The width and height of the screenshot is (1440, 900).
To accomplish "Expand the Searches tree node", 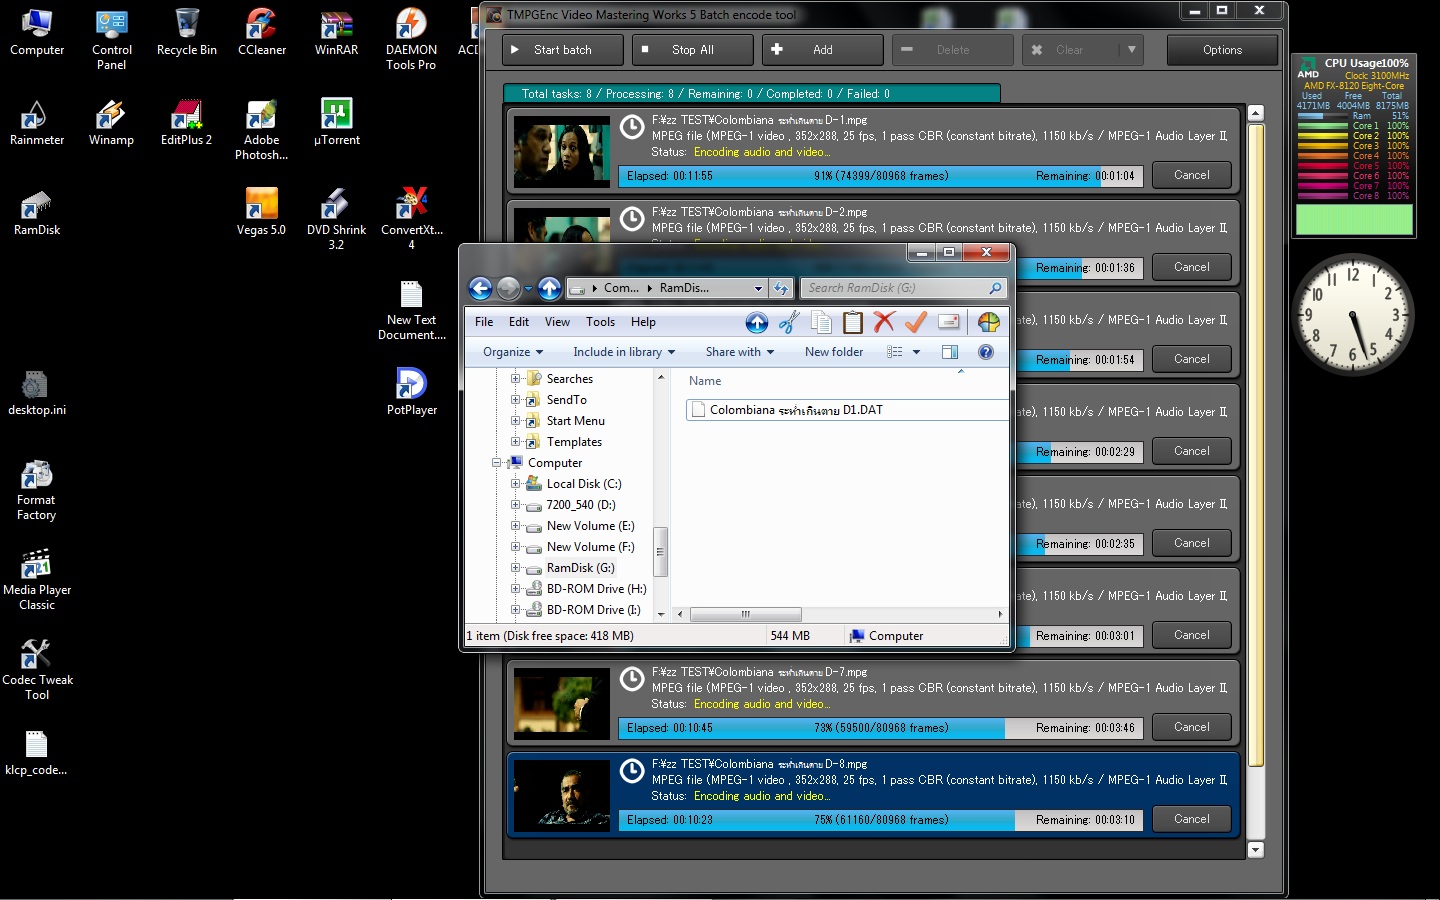I will click(515, 379).
